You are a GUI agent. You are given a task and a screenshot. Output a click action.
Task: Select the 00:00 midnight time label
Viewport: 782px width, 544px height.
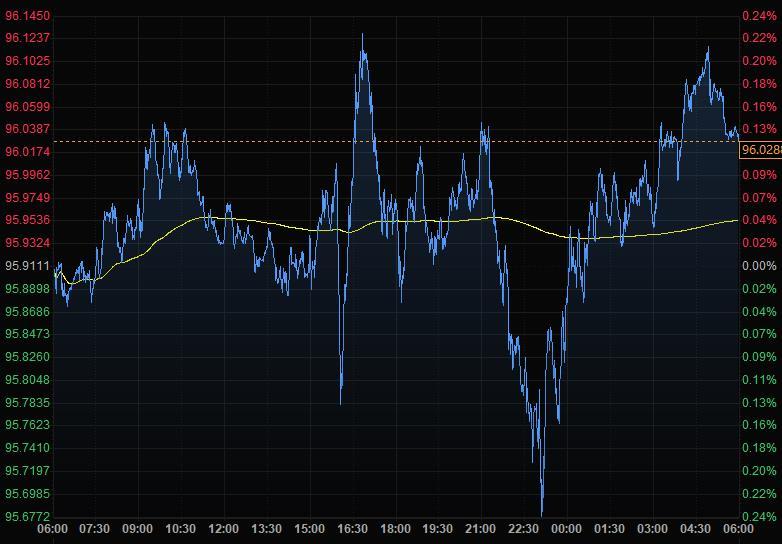pyautogui.click(x=566, y=529)
